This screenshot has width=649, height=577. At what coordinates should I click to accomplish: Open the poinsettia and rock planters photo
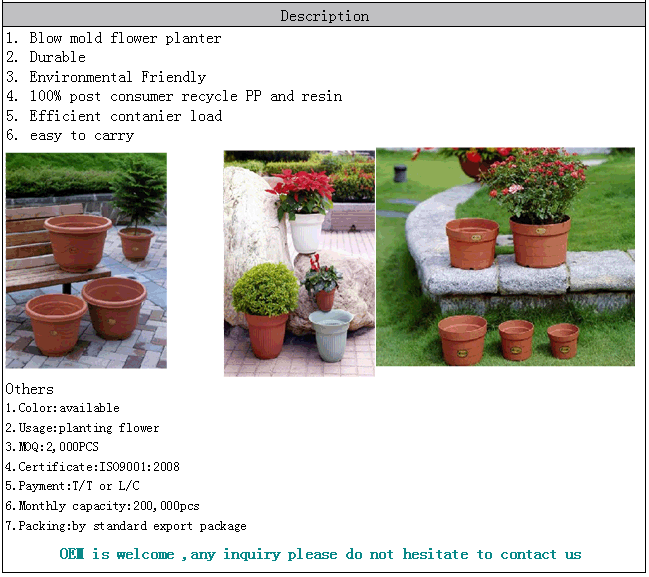[x=299, y=263]
